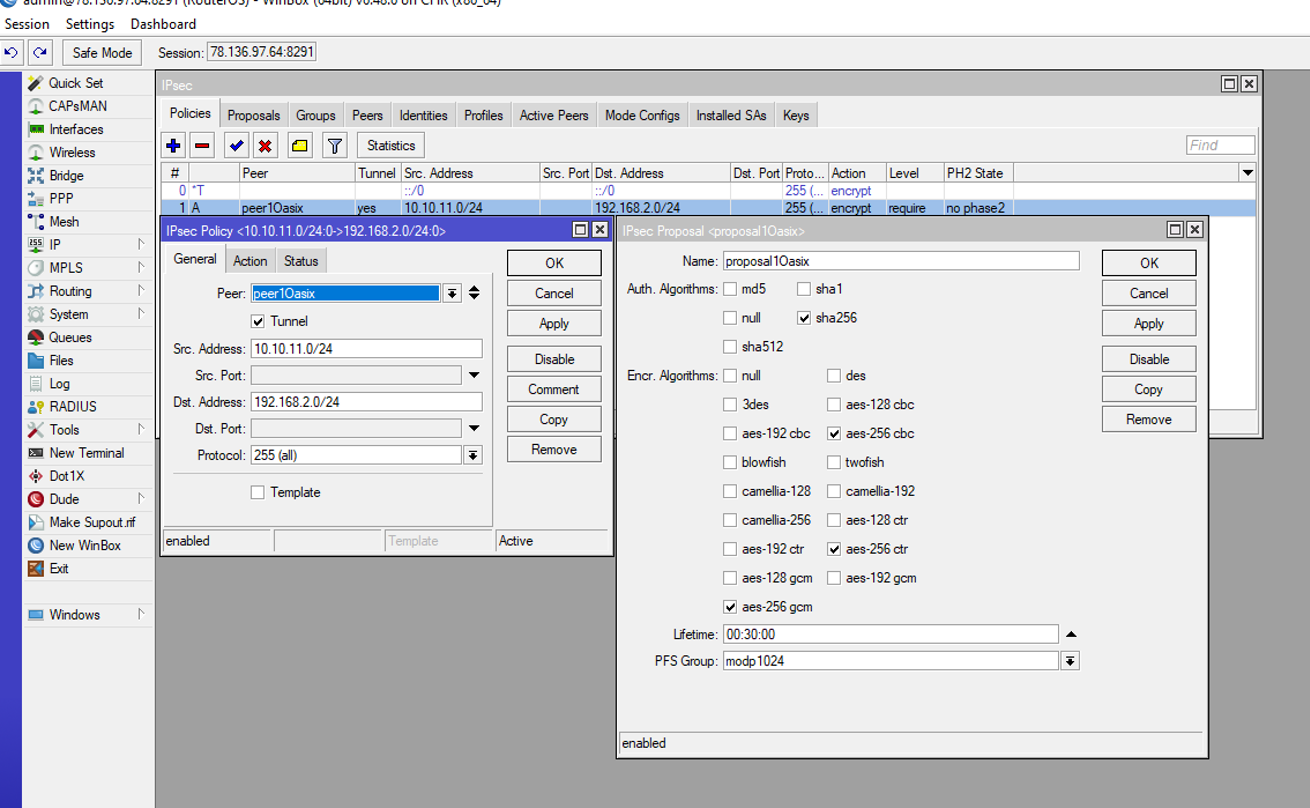
Task: Check the sha1 auth algorithm
Action: 804,289
